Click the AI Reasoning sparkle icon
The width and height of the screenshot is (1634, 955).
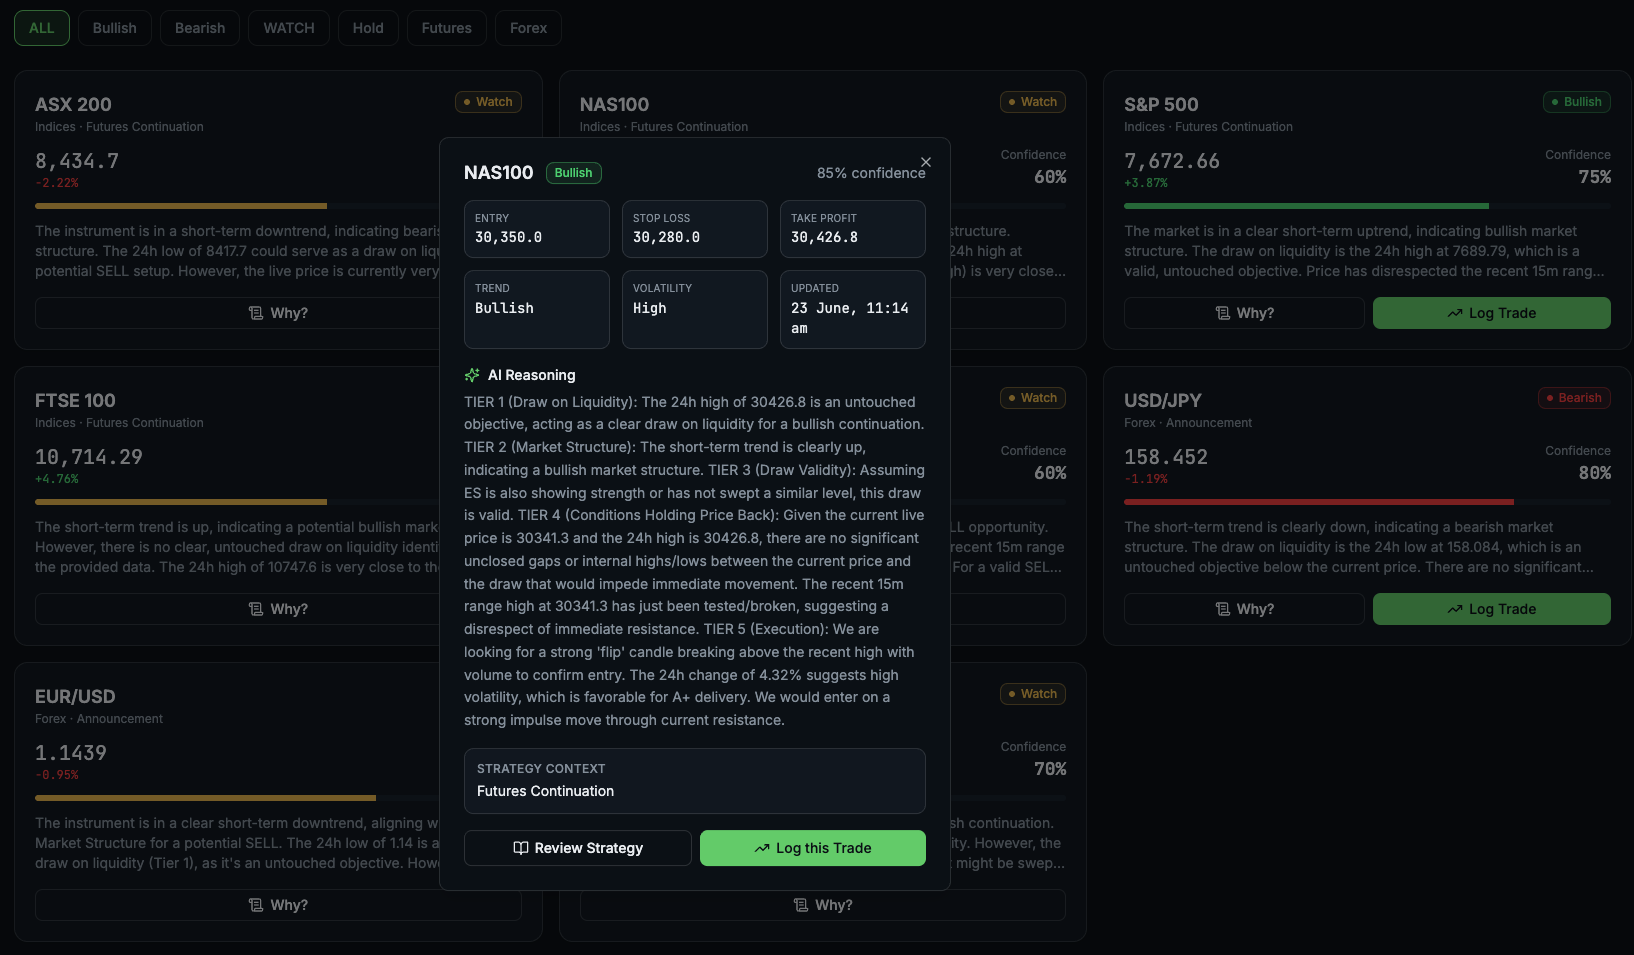click(472, 375)
